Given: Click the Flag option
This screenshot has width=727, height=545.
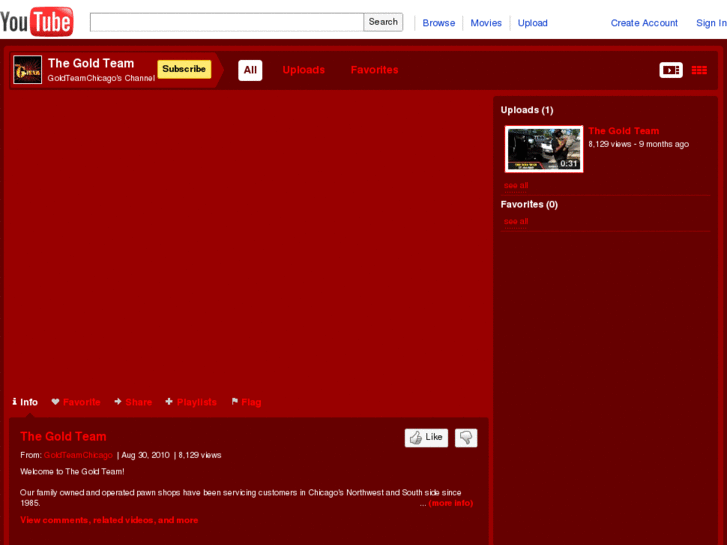Looking at the screenshot, I should (246, 402).
